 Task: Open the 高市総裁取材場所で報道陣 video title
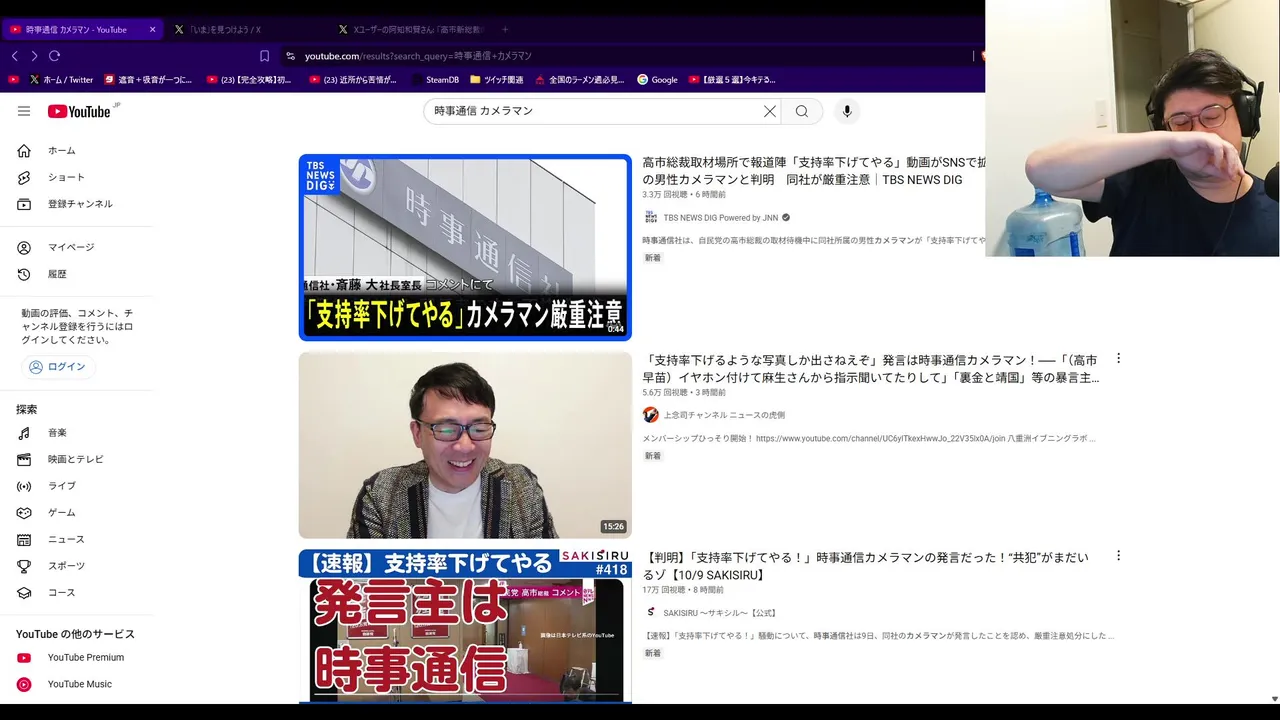[x=813, y=171]
